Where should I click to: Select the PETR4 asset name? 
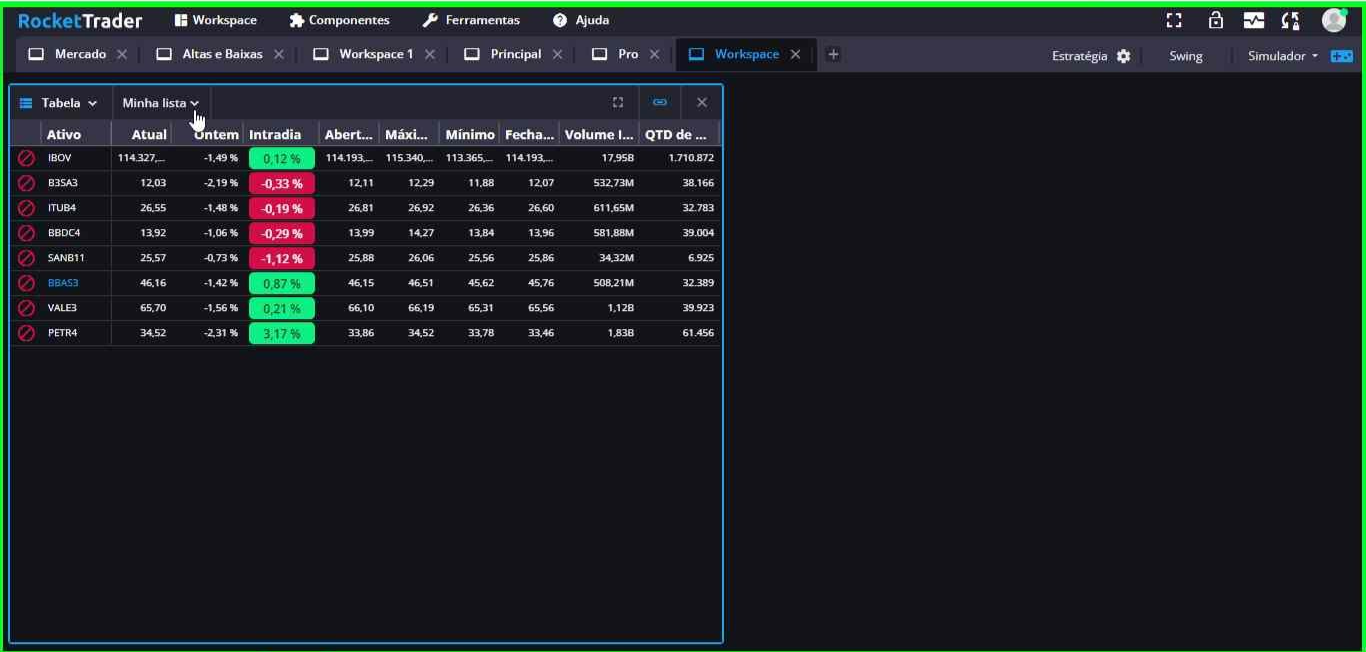pos(62,333)
